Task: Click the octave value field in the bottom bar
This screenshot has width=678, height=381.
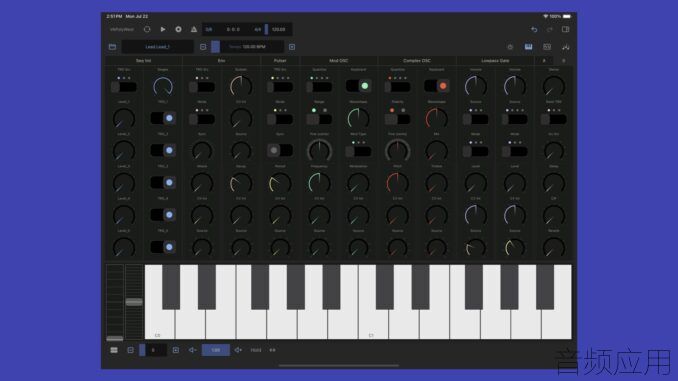Action: [153, 350]
